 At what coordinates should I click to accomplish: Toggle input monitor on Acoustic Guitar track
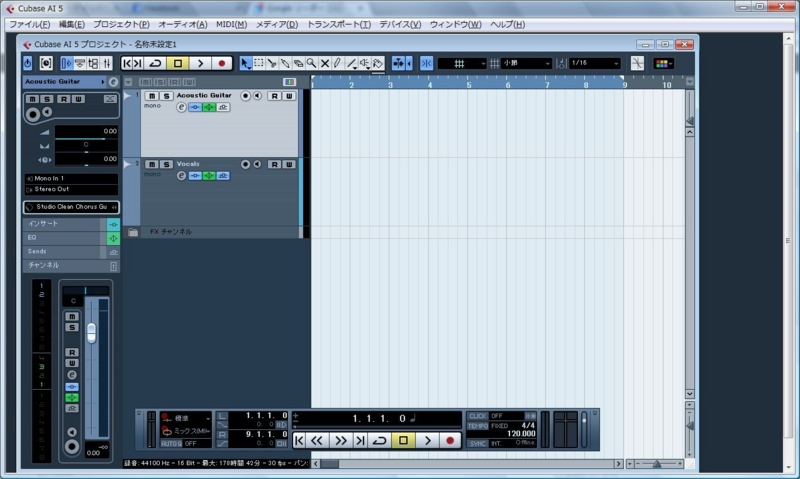pos(258,96)
